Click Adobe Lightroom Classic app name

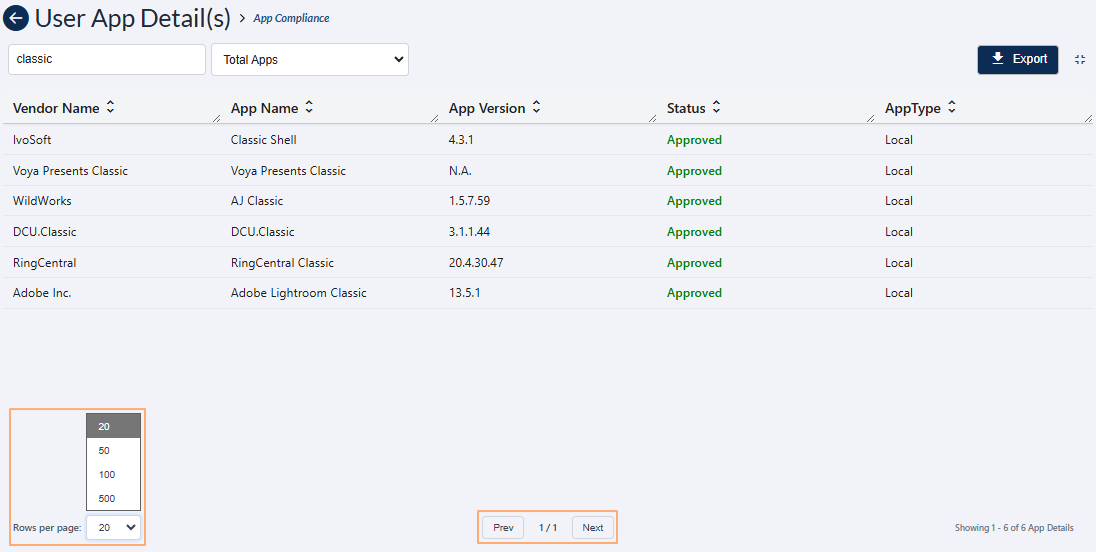coord(298,293)
